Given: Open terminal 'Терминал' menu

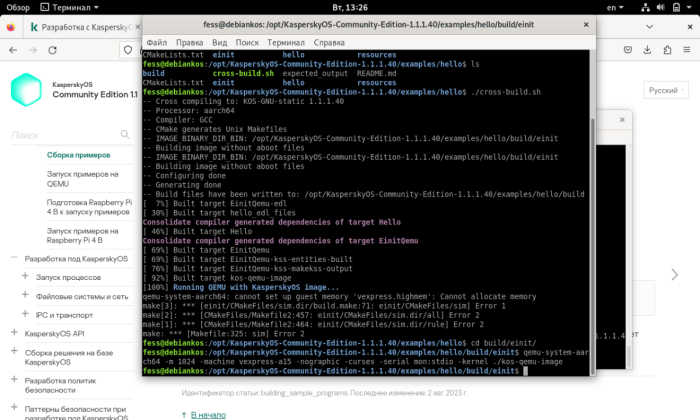Looking at the screenshot, I should pos(286,42).
